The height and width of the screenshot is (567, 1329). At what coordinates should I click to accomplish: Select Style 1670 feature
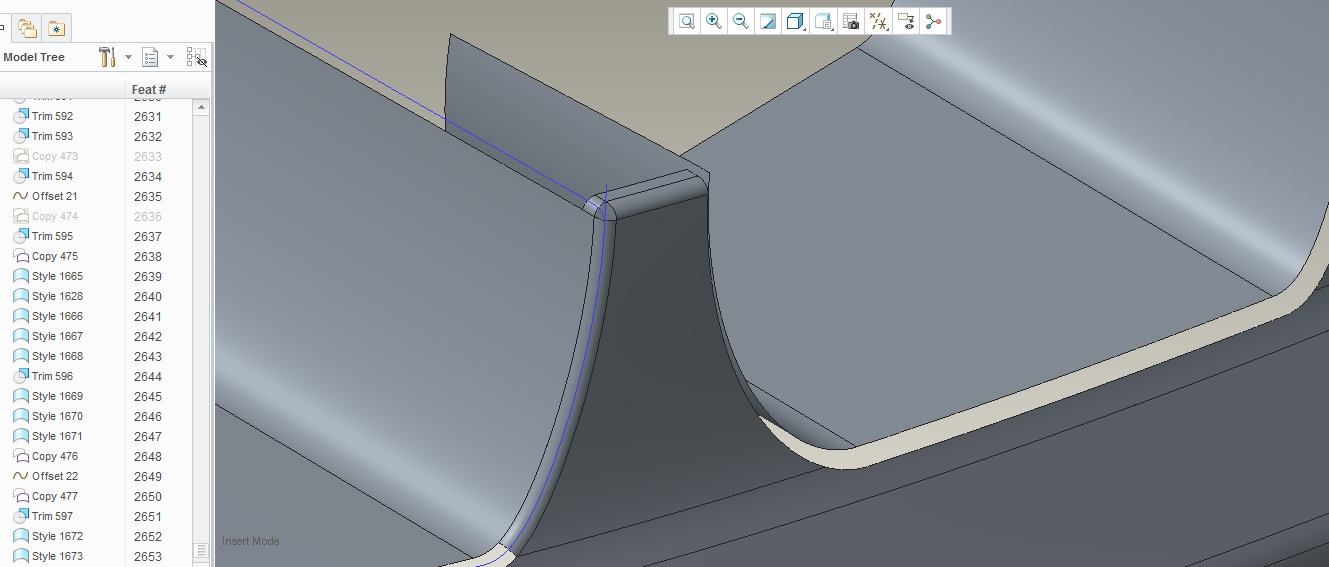57,416
